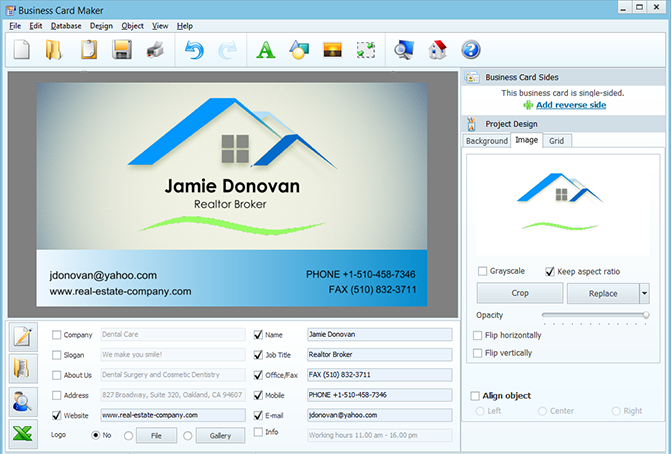Open help with blue question mark
The image size is (671, 454).
tap(471, 50)
